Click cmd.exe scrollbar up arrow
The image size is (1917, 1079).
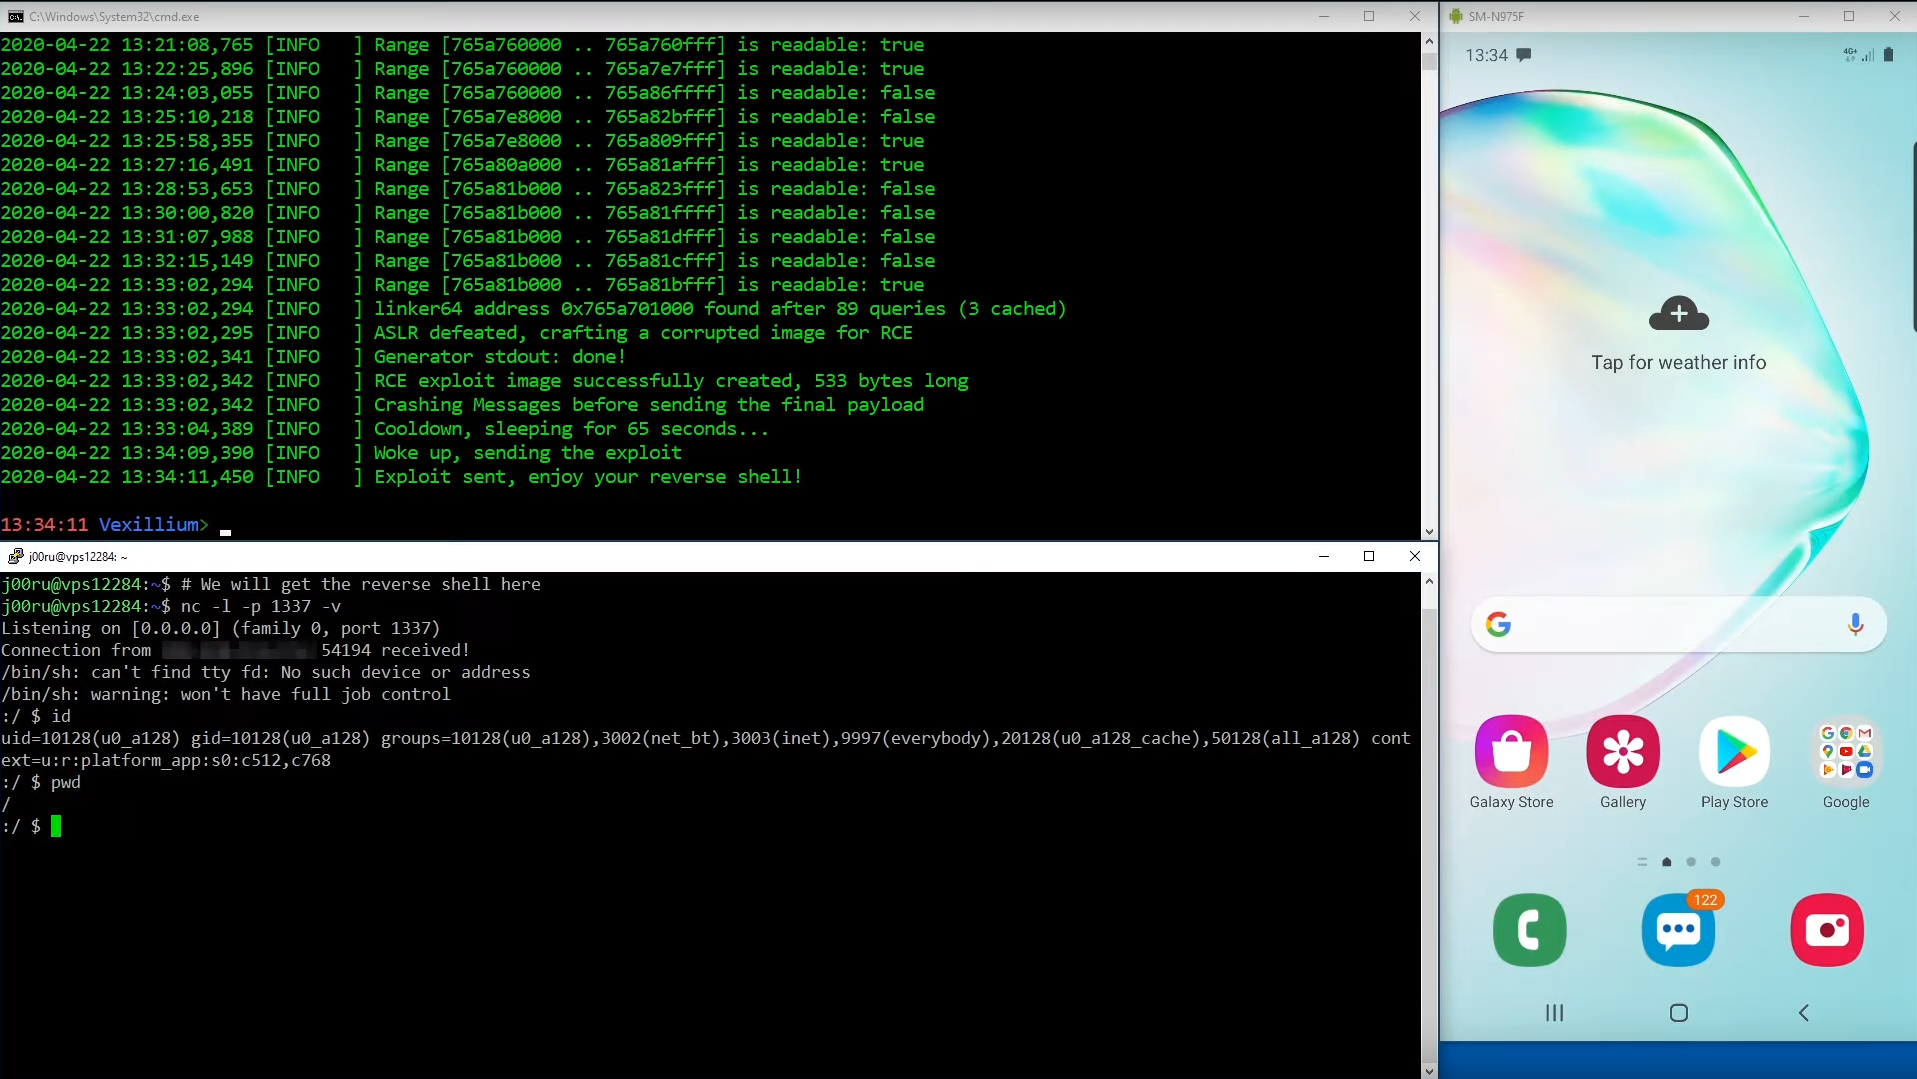[x=1429, y=42]
